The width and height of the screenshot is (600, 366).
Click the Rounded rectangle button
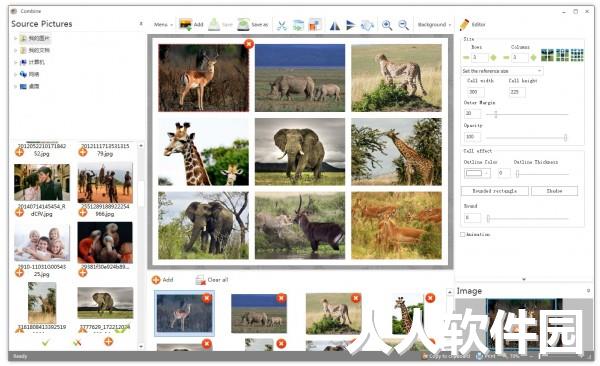click(x=495, y=191)
